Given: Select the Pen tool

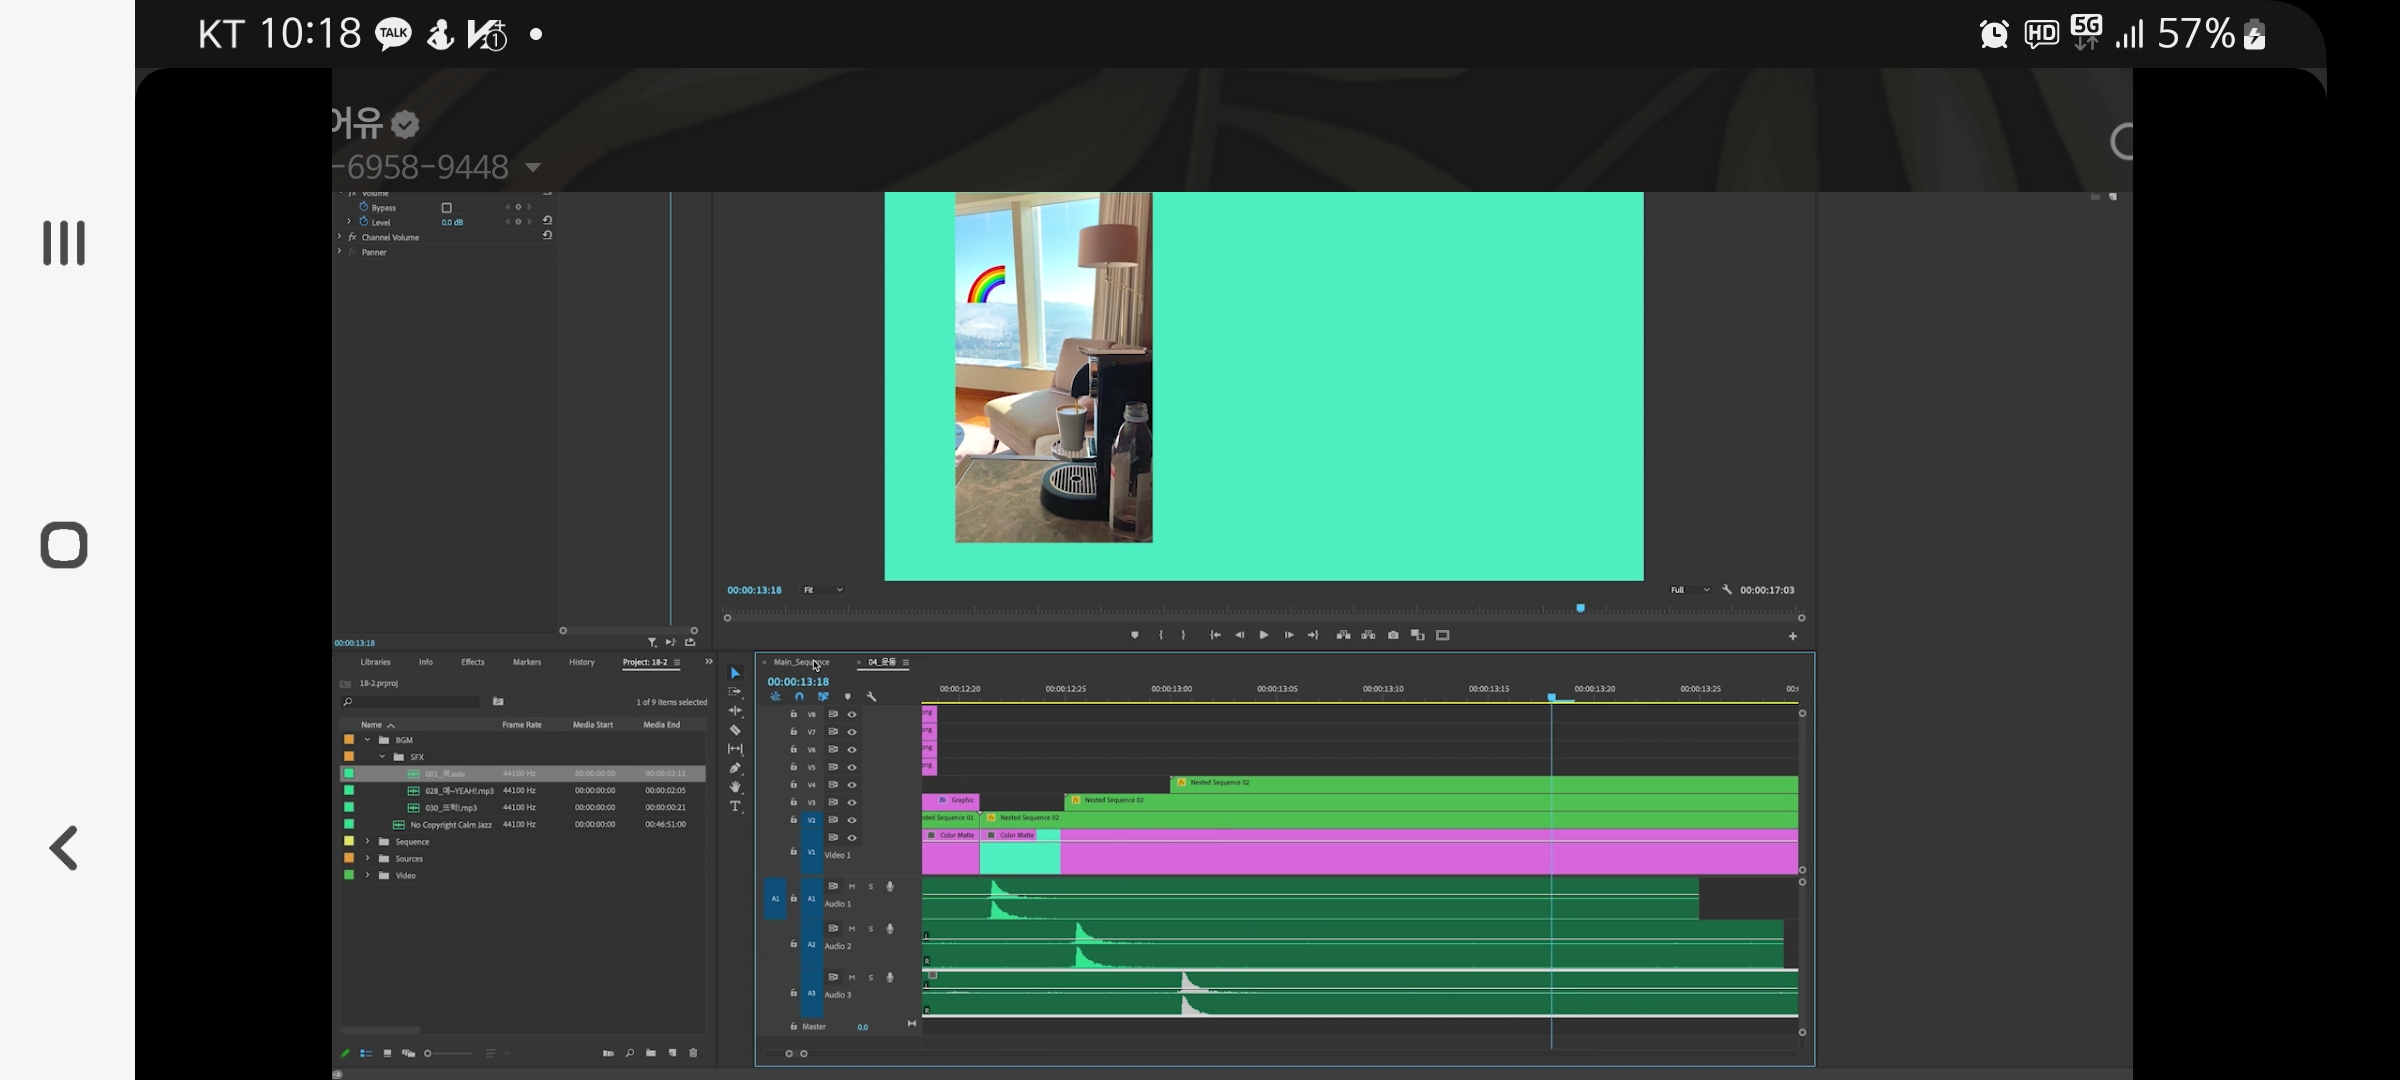Looking at the screenshot, I should coord(735,768).
